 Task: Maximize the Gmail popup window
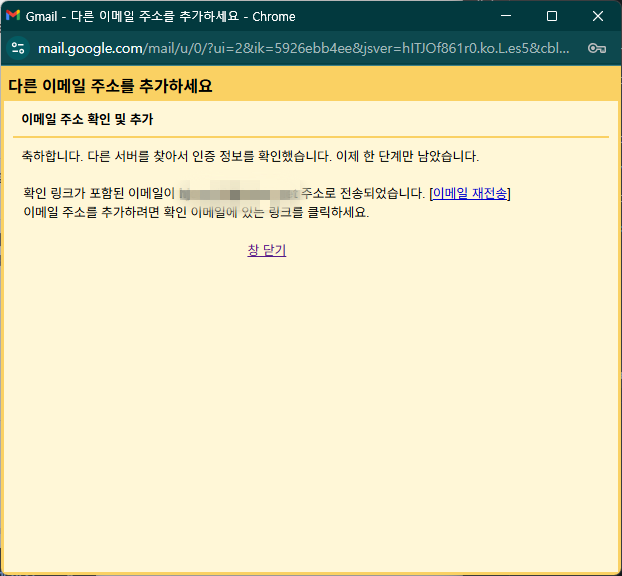coord(551,16)
